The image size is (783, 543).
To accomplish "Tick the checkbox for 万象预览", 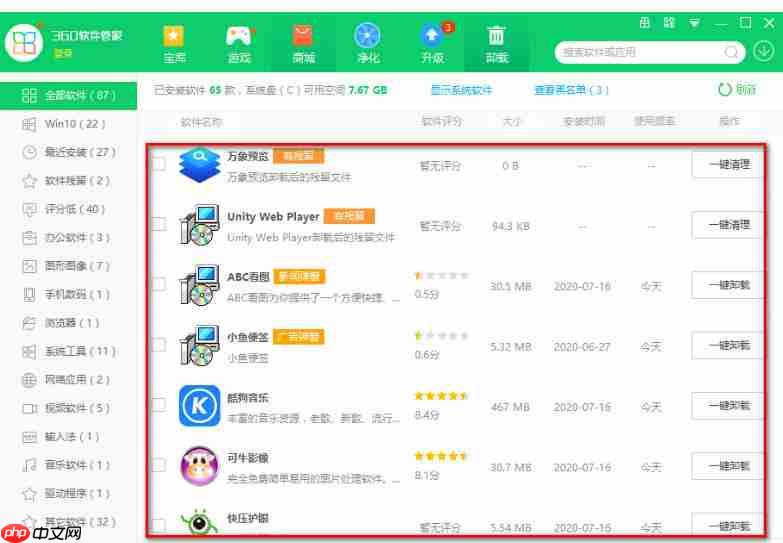I will click(x=159, y=164).
